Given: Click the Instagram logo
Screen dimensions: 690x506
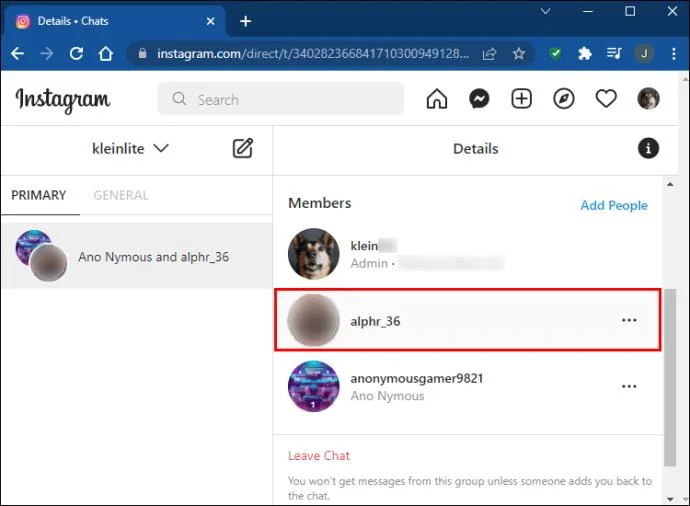Looking at the screenshot, I should click(x=63, y=100).
